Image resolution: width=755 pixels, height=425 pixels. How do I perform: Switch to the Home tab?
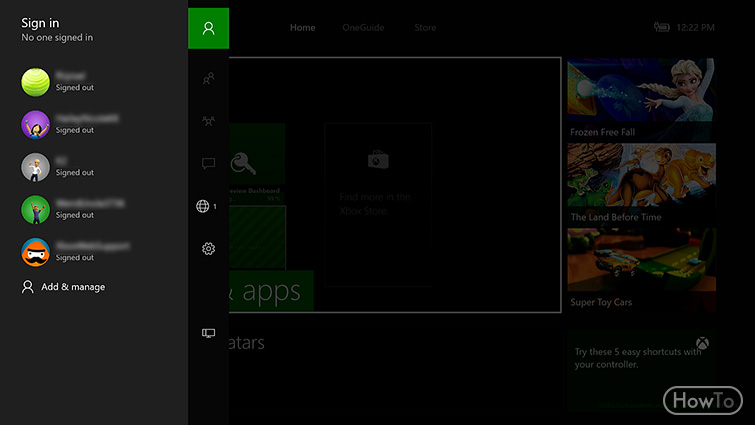pos(302,27)
